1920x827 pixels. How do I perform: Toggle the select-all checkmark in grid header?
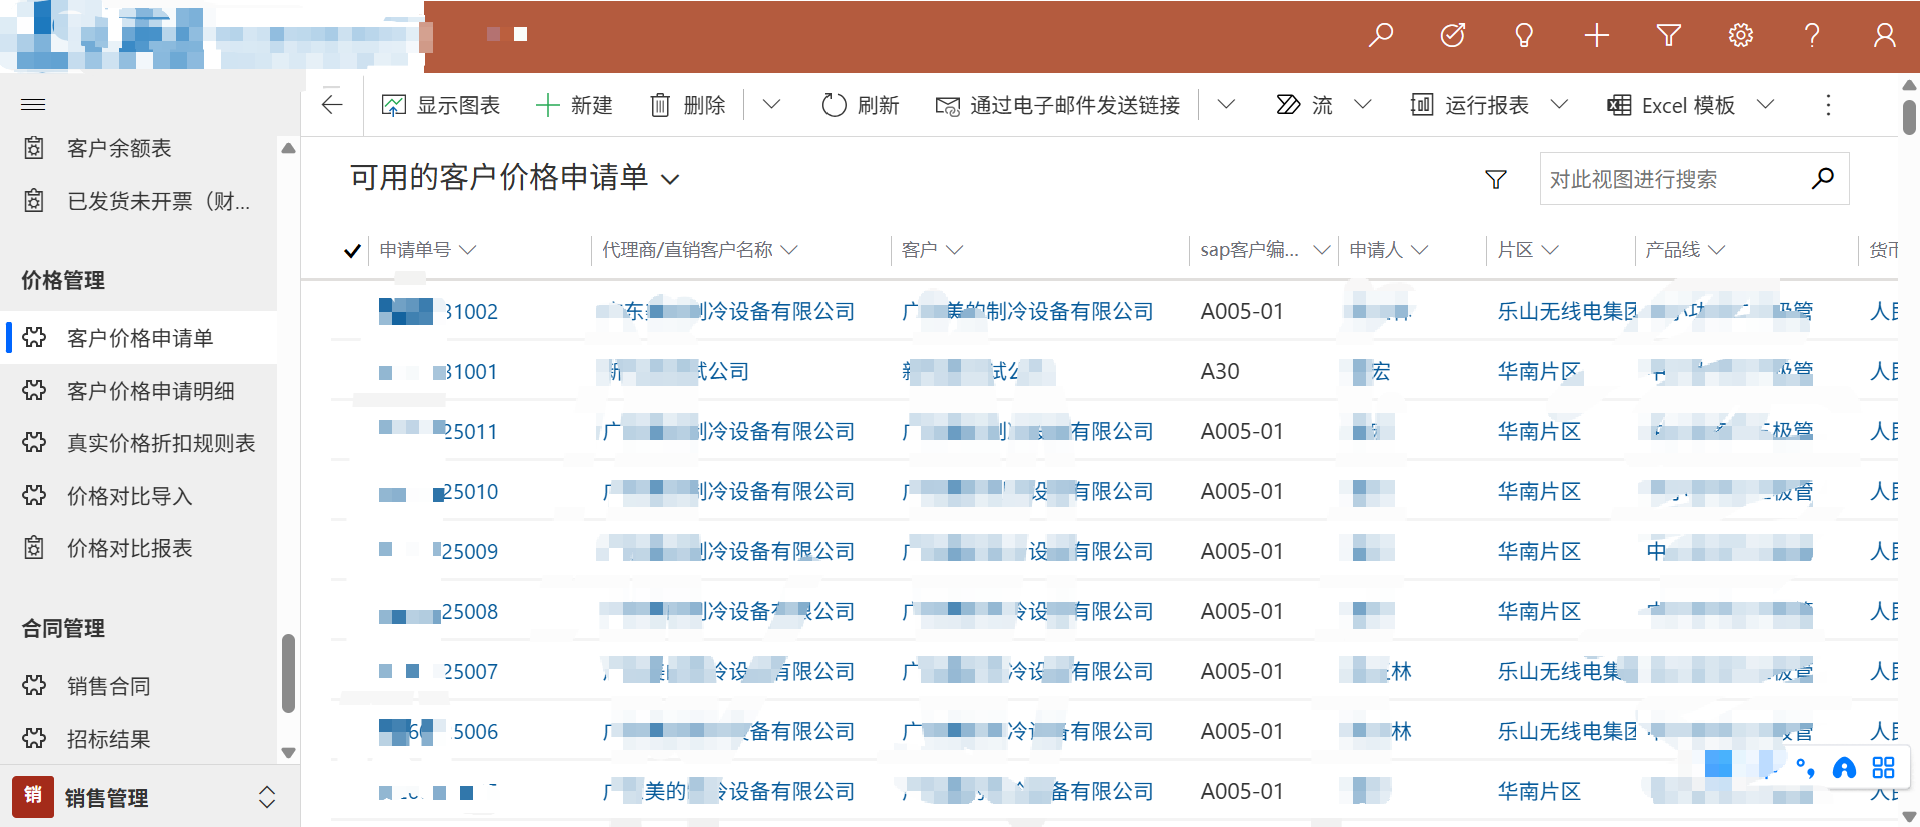tap(352, 250)
